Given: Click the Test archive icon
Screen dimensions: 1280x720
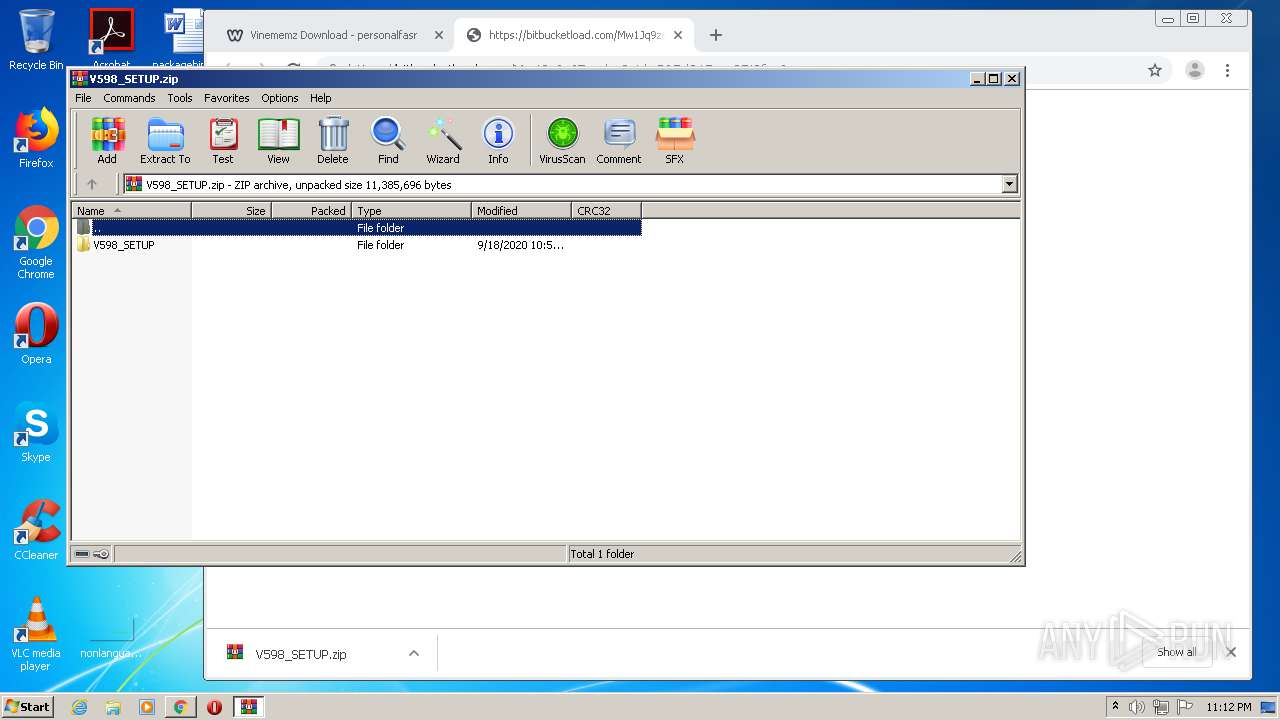Looking at the screenshot, I should click(223, 140).
